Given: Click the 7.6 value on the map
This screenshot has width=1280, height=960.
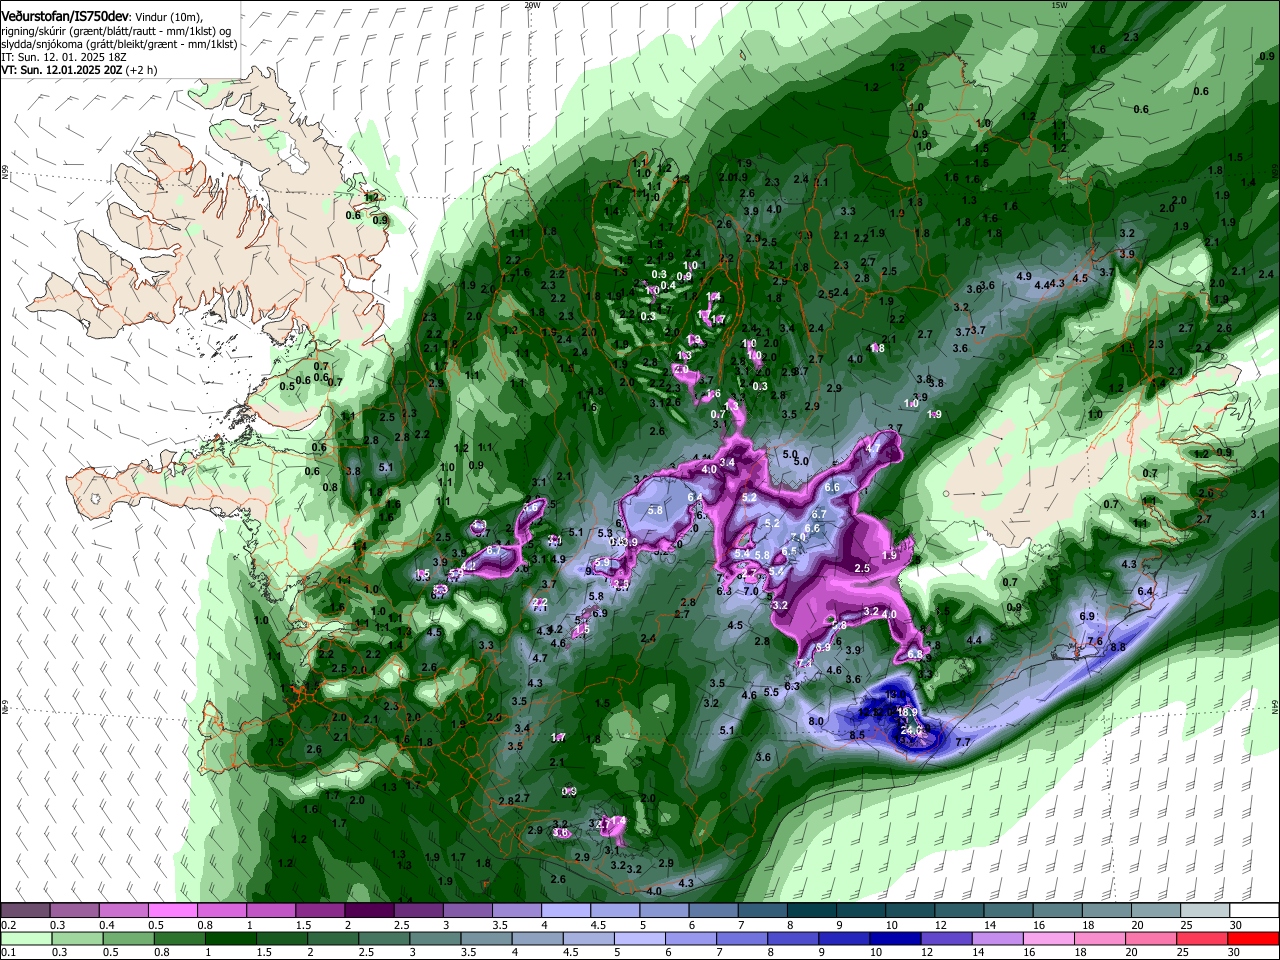Looking at the screenshot, I should click(x=1095, y=642).
